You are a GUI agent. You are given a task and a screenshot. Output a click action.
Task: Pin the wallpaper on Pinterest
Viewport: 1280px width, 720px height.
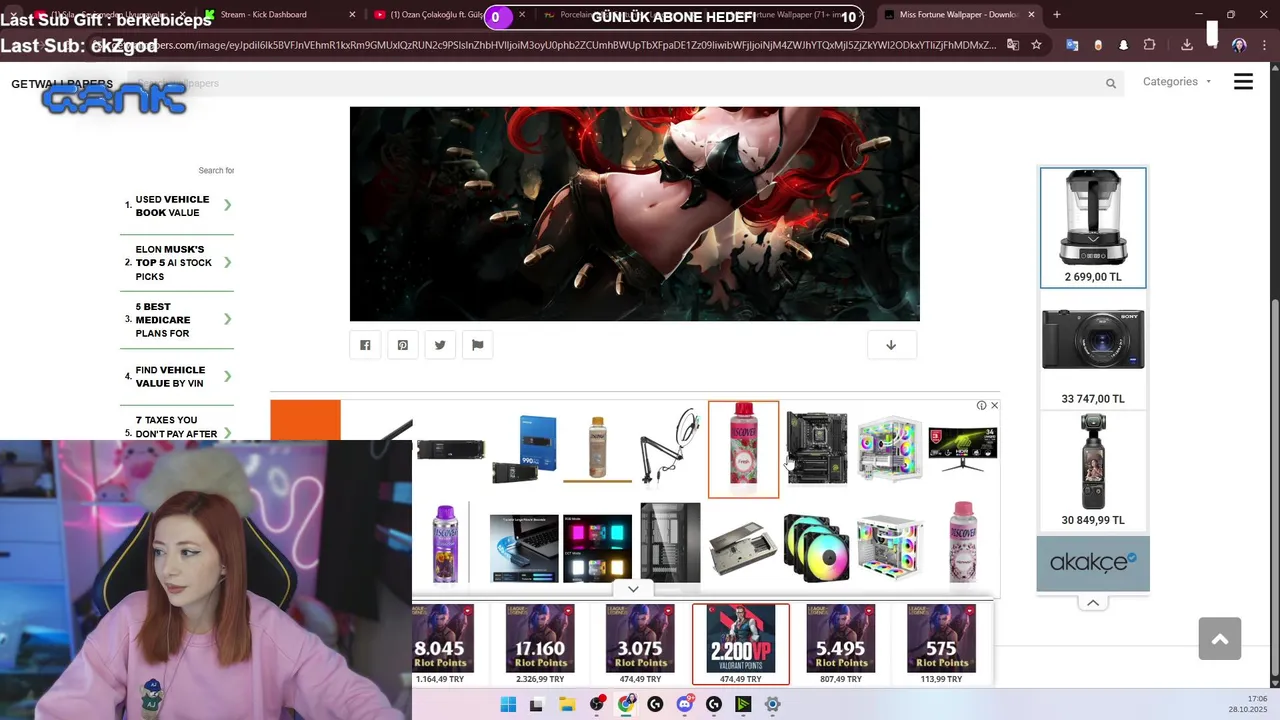[x=402, y=345]
